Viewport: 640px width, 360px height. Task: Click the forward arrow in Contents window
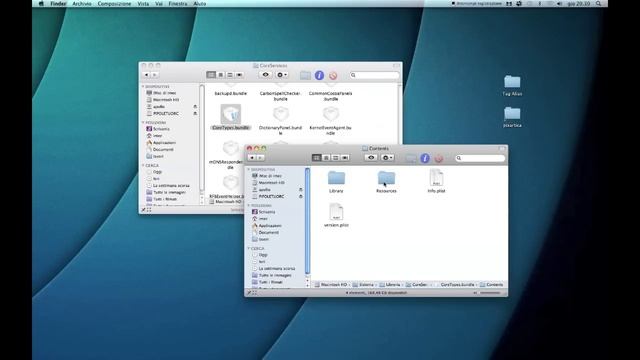[260, 158]
